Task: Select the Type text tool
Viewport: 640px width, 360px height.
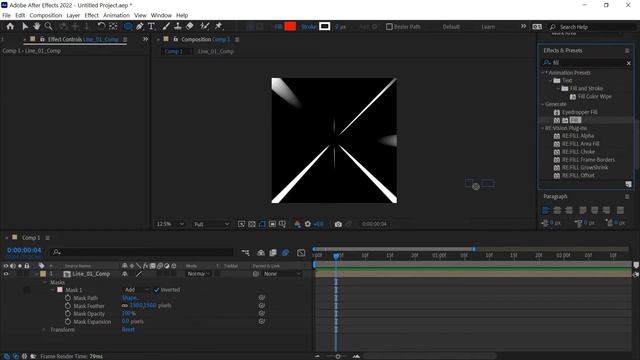Action: click(151, 27)
